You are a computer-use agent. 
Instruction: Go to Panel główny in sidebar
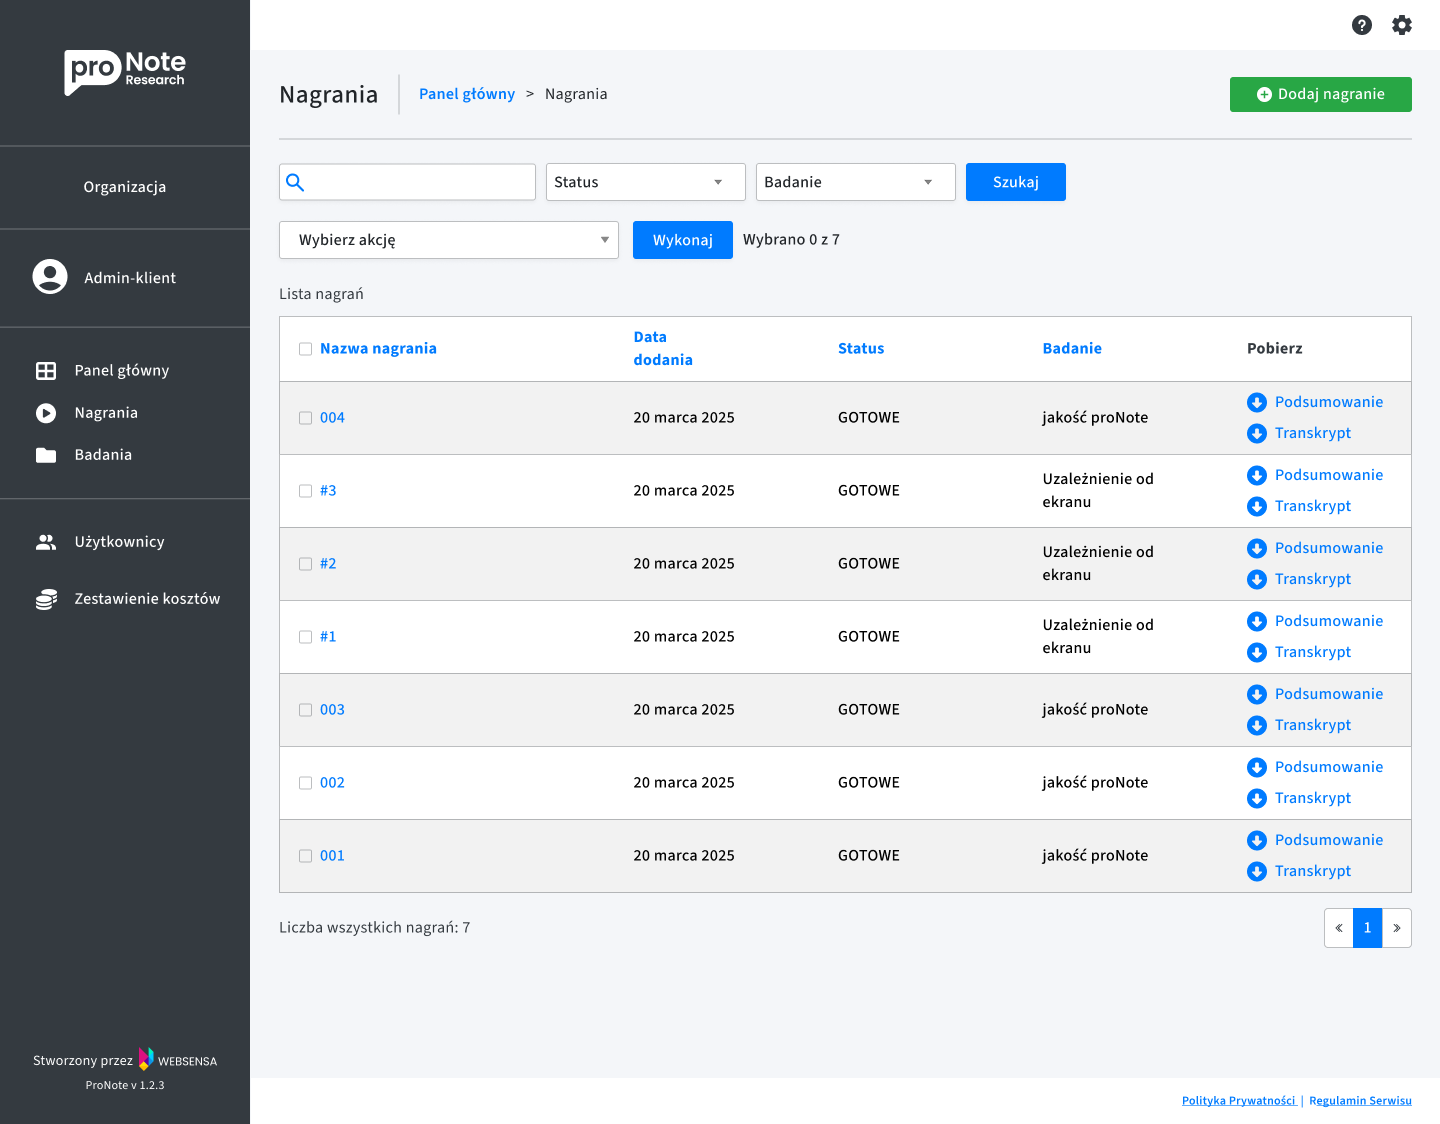122,371
